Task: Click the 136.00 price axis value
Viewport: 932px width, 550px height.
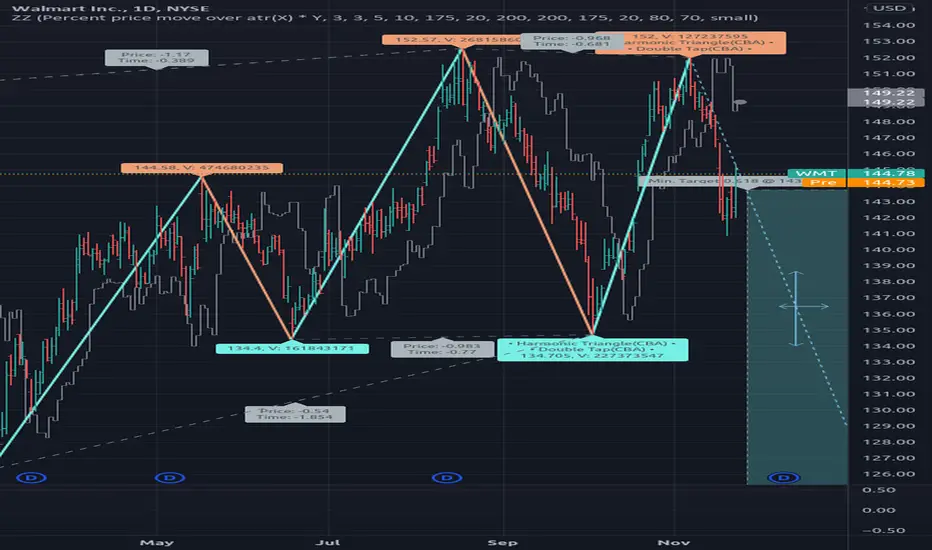Action: [x=889, y=314]
